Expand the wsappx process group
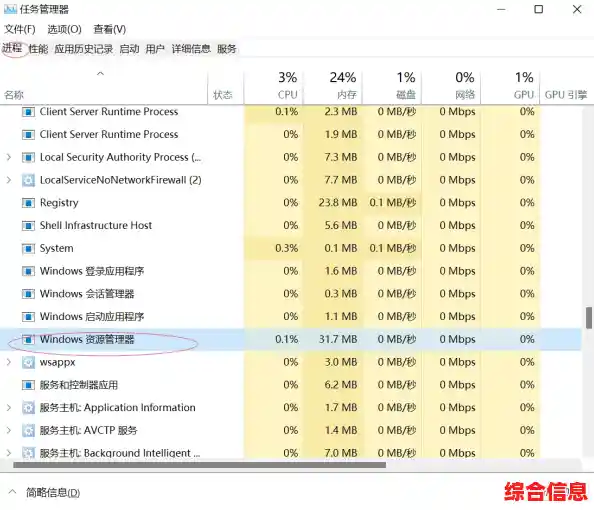The height and width of the screenshot is (510, 594). (9, 362)
